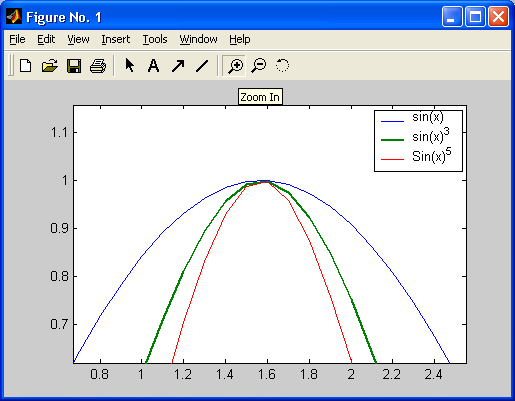Toggle the Rotate 3D tool
The height and width of the screenshot is (401, 515).
point(282,65)
